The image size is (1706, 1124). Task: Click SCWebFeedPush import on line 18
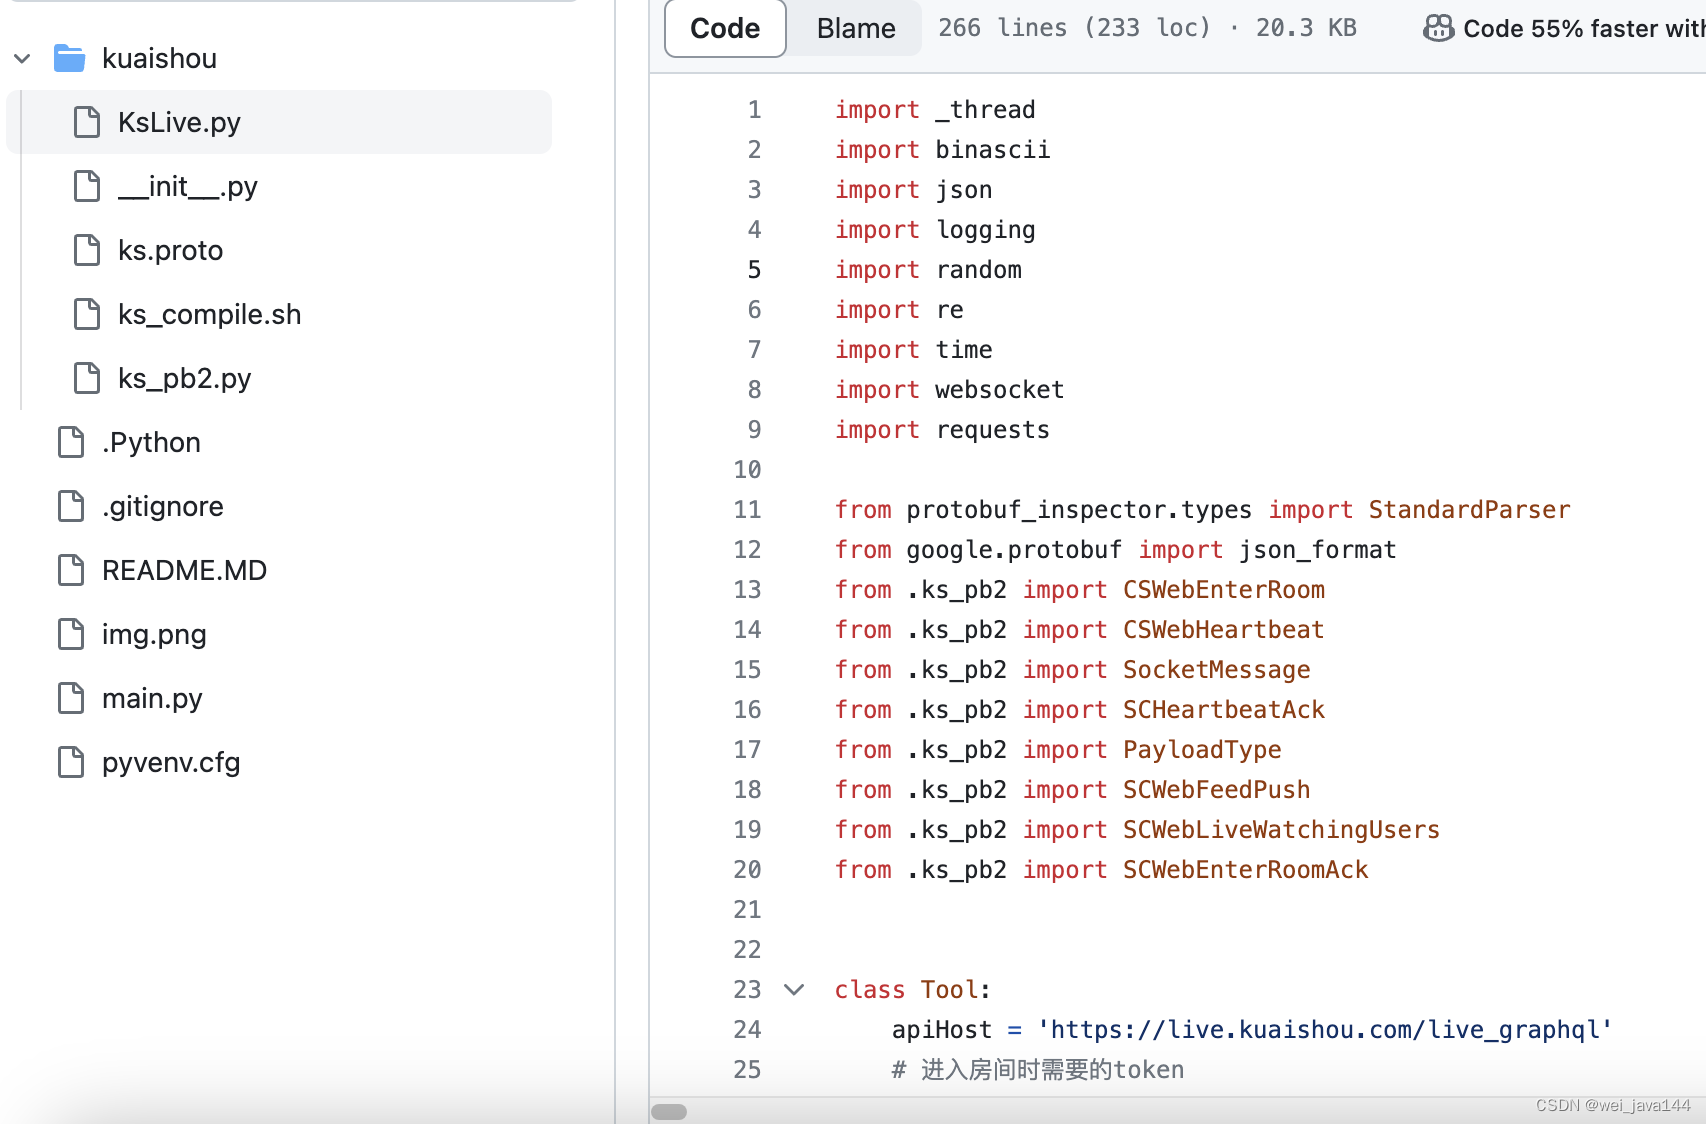1216,790
